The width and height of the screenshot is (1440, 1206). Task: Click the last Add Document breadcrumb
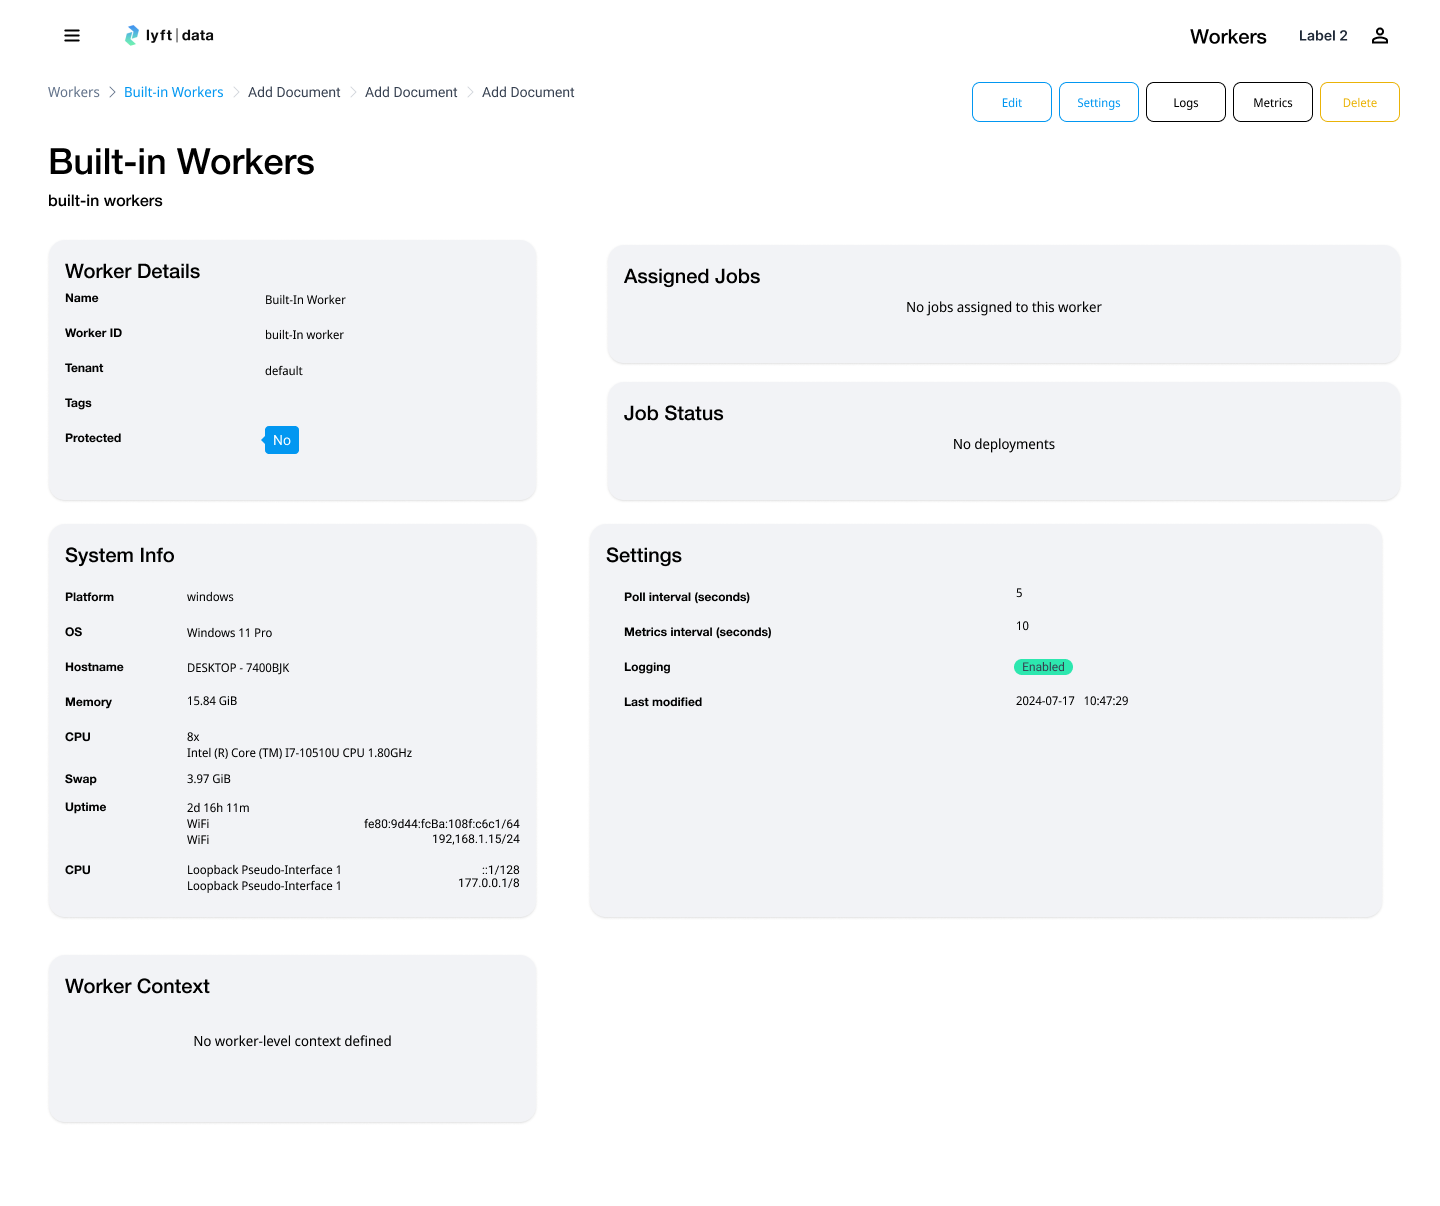(x=528, y=92)
